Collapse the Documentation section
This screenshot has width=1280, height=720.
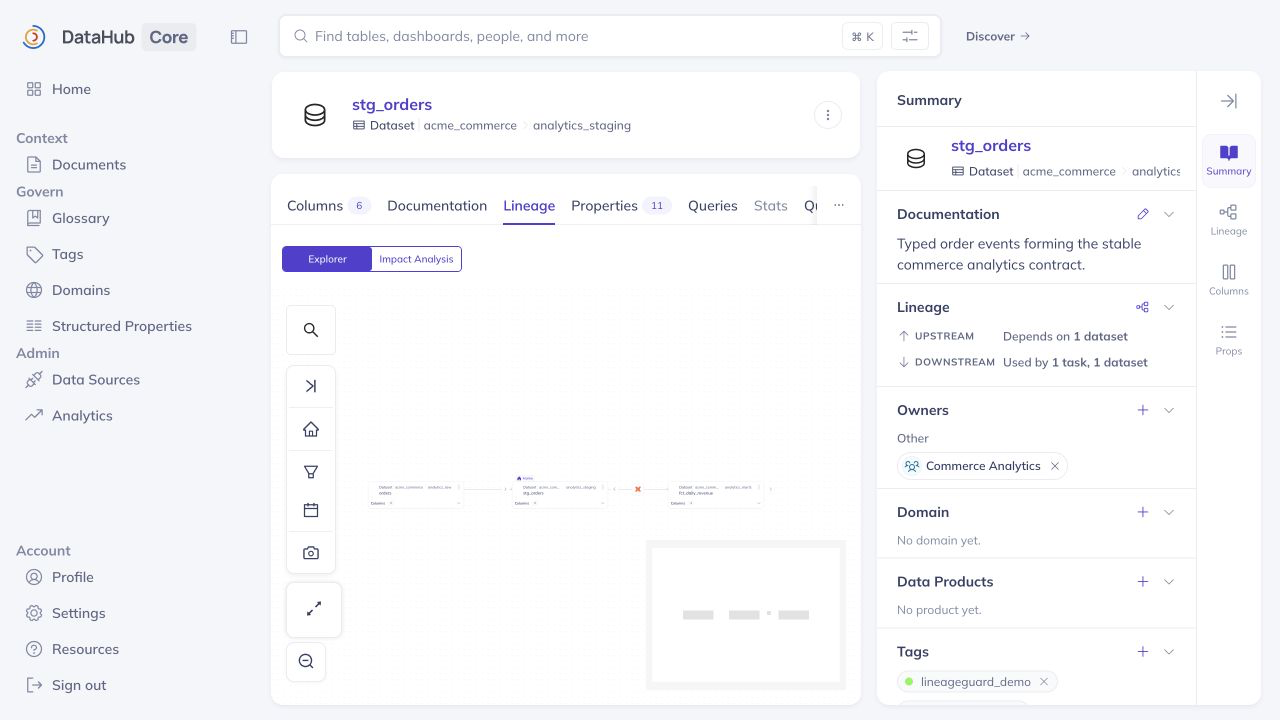point(1169,214)
